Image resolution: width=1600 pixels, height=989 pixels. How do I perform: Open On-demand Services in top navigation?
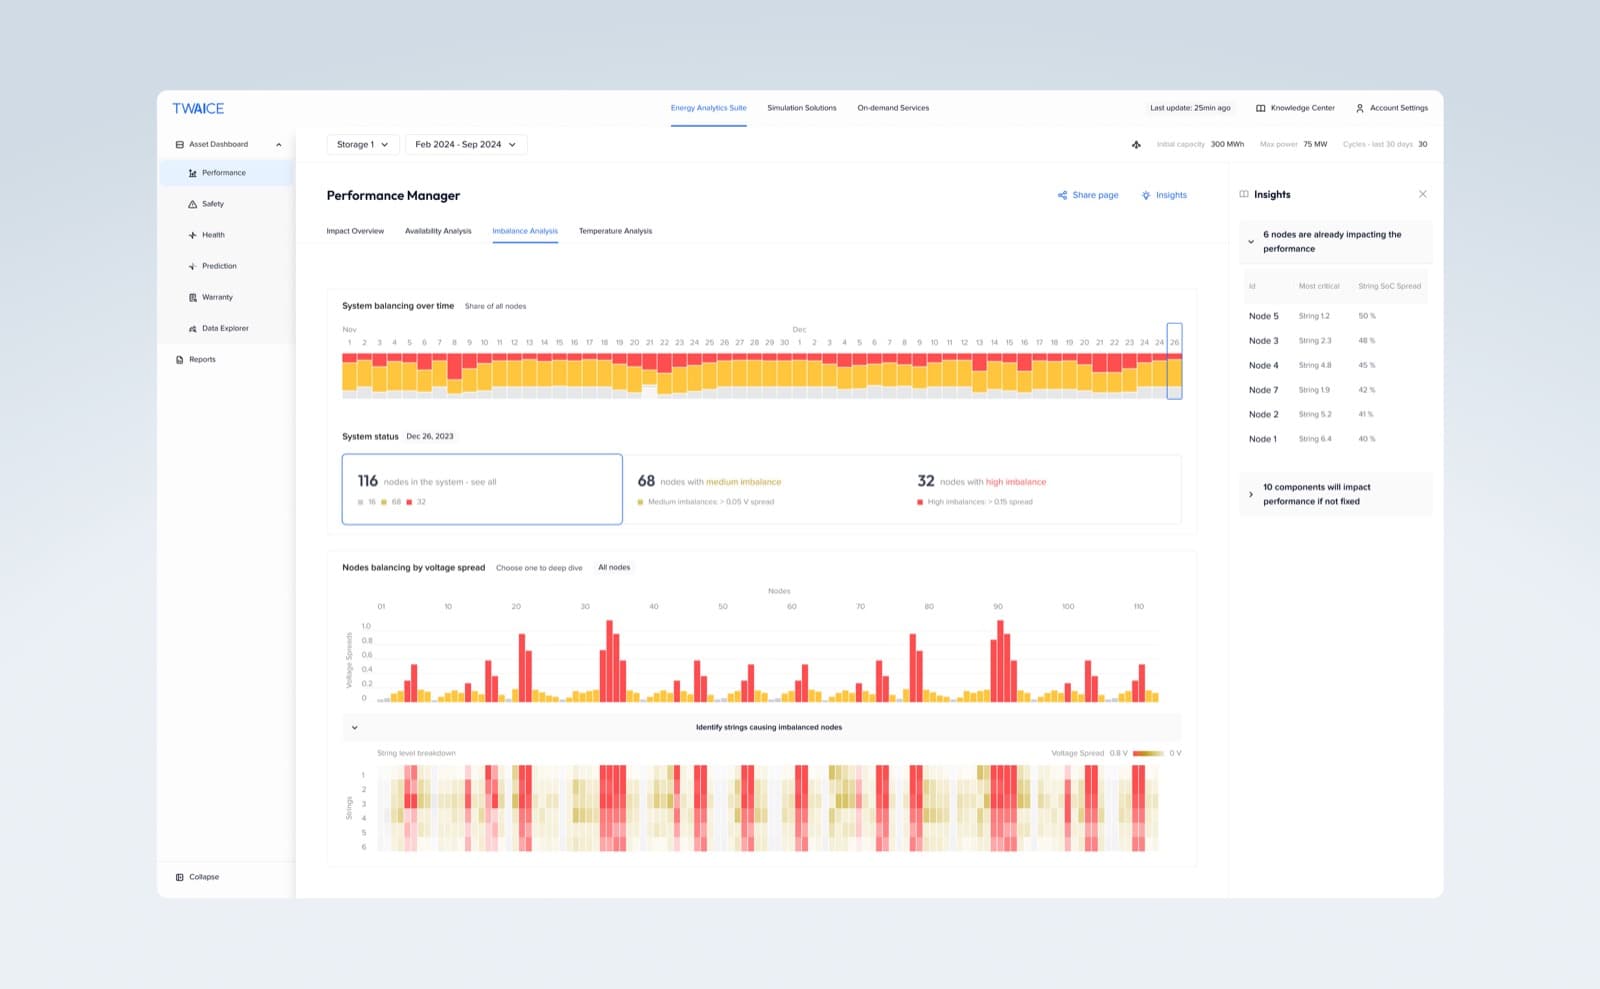893,108
